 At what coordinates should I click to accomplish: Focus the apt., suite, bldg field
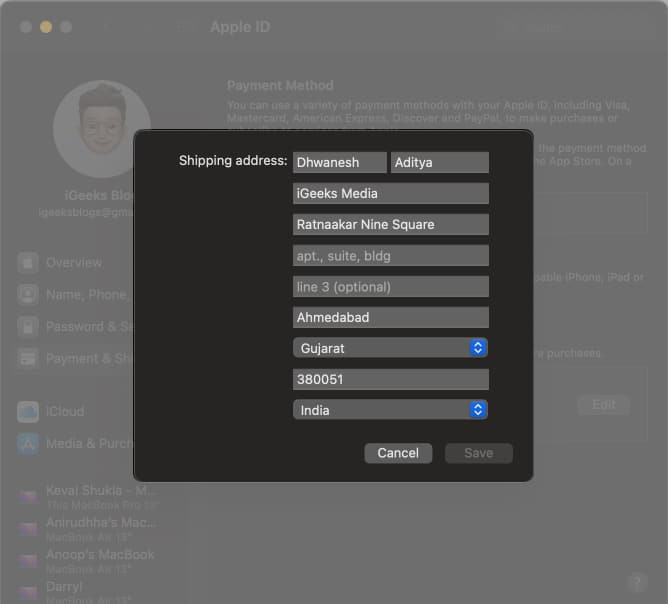pyautogui.click(x=391, y=256)
